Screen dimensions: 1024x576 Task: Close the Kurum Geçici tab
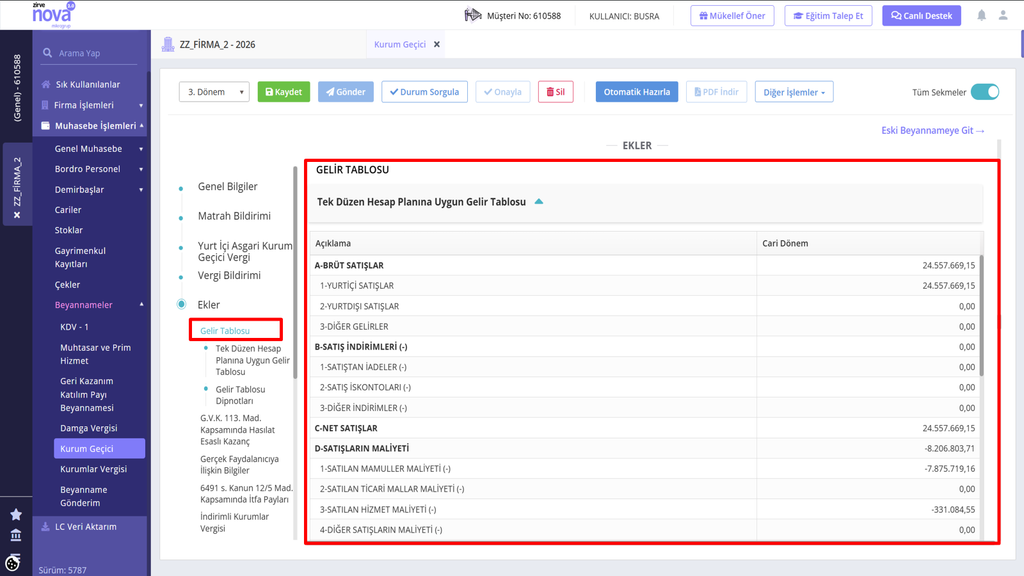coord(437,44)
